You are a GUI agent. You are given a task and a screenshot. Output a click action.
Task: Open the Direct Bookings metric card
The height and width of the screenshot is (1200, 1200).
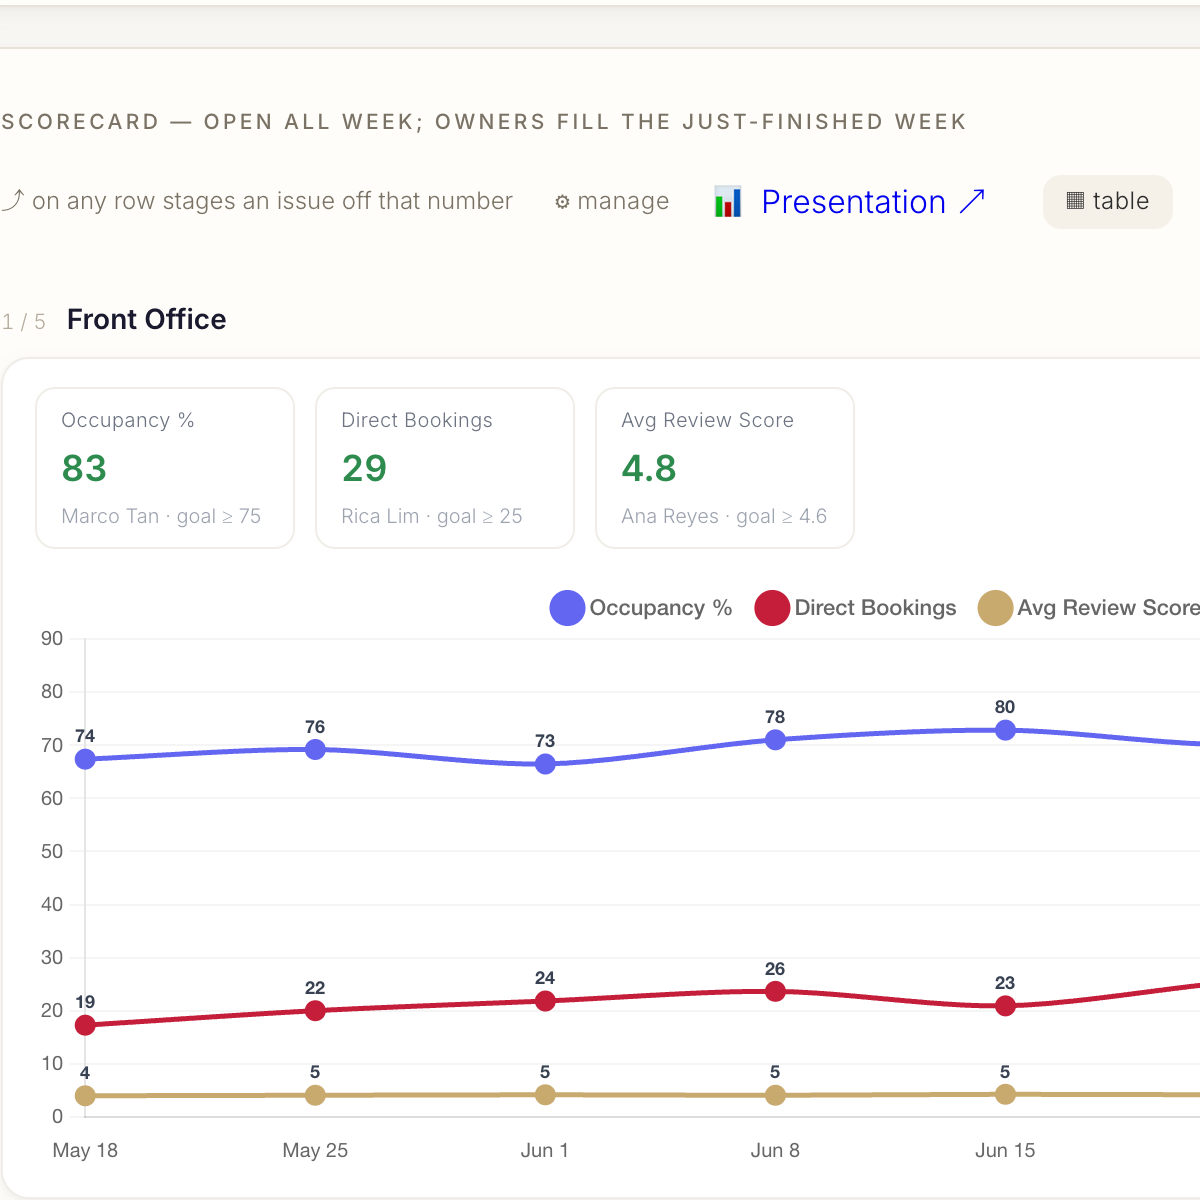(x=445, y=468)
